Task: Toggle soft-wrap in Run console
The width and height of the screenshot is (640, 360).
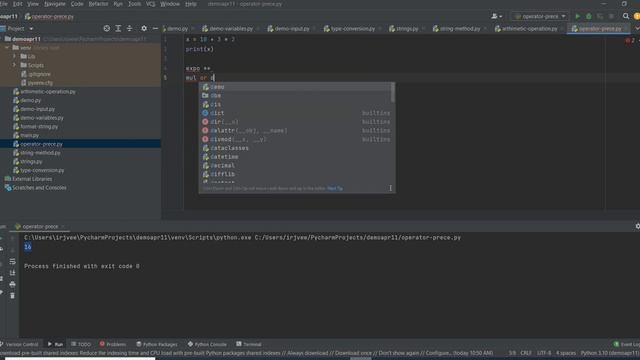Action: click(12, 261)
